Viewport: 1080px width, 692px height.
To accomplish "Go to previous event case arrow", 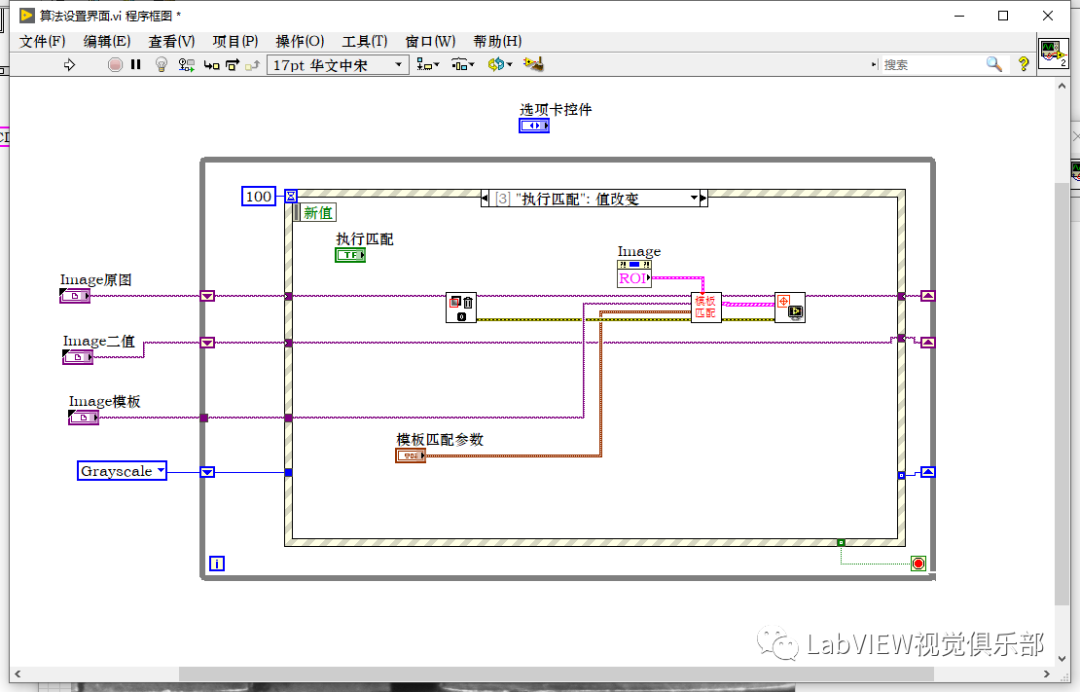I will click(x=485, y=198).
